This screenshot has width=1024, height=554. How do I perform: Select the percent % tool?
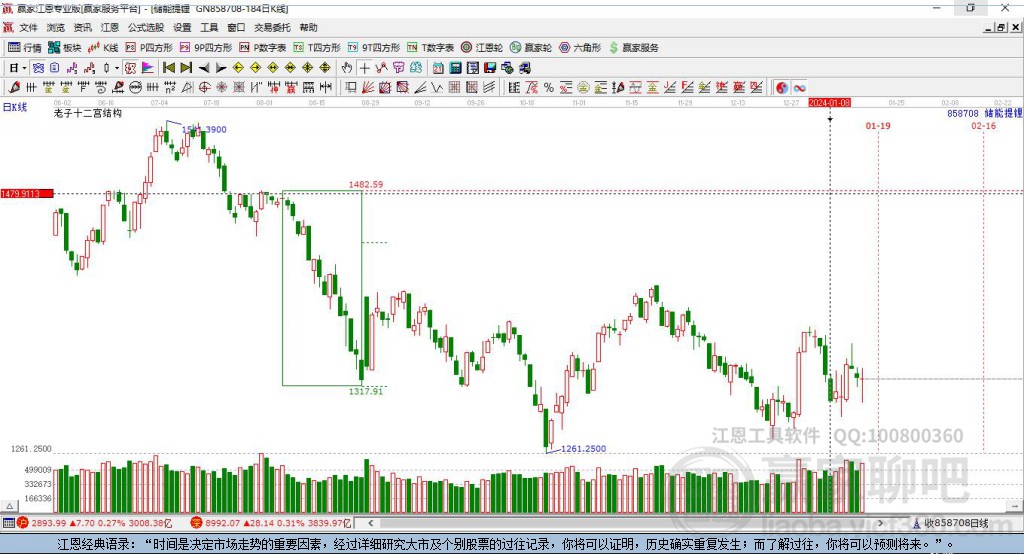click(x=549, y=88)
